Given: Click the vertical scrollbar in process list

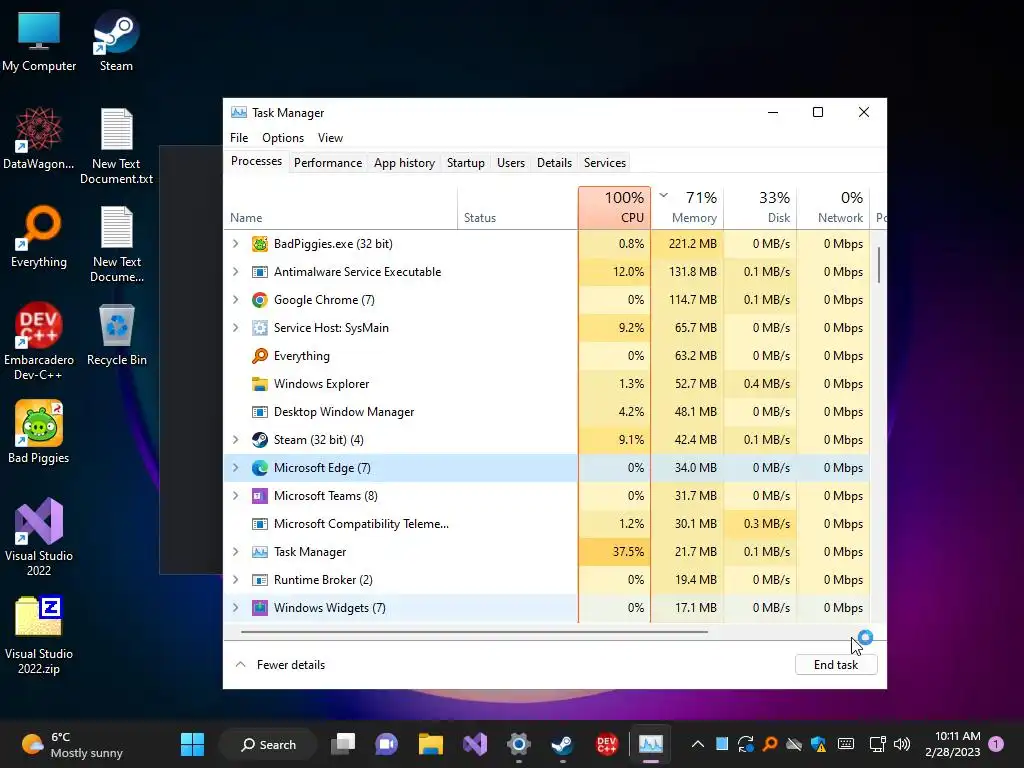Looking at the screenshot, I should (x=879, y=265).
